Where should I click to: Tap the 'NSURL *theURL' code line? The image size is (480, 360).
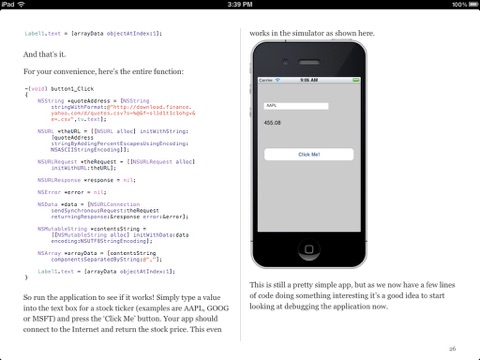pos(113,131)
